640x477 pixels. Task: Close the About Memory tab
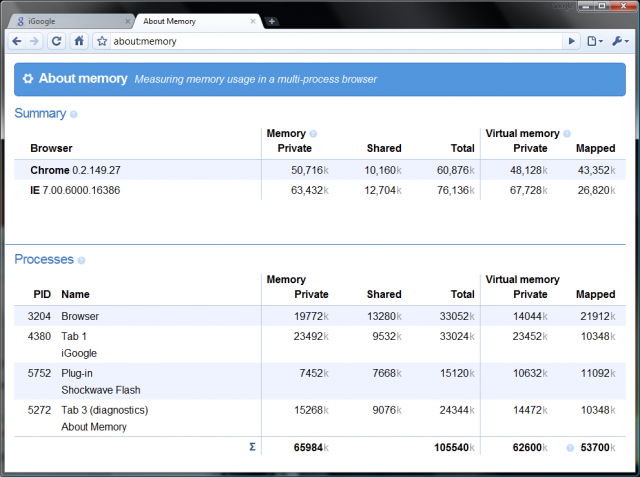[253, 21]
